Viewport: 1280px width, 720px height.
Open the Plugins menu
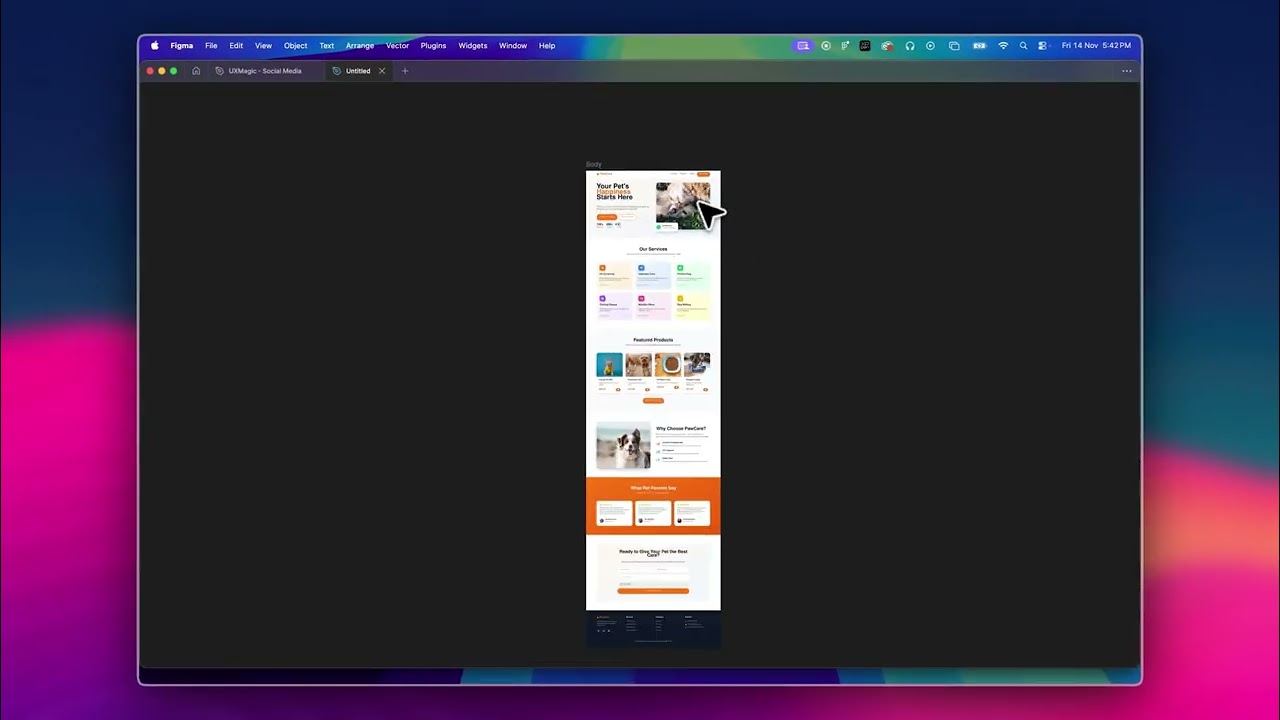[433, 46]
